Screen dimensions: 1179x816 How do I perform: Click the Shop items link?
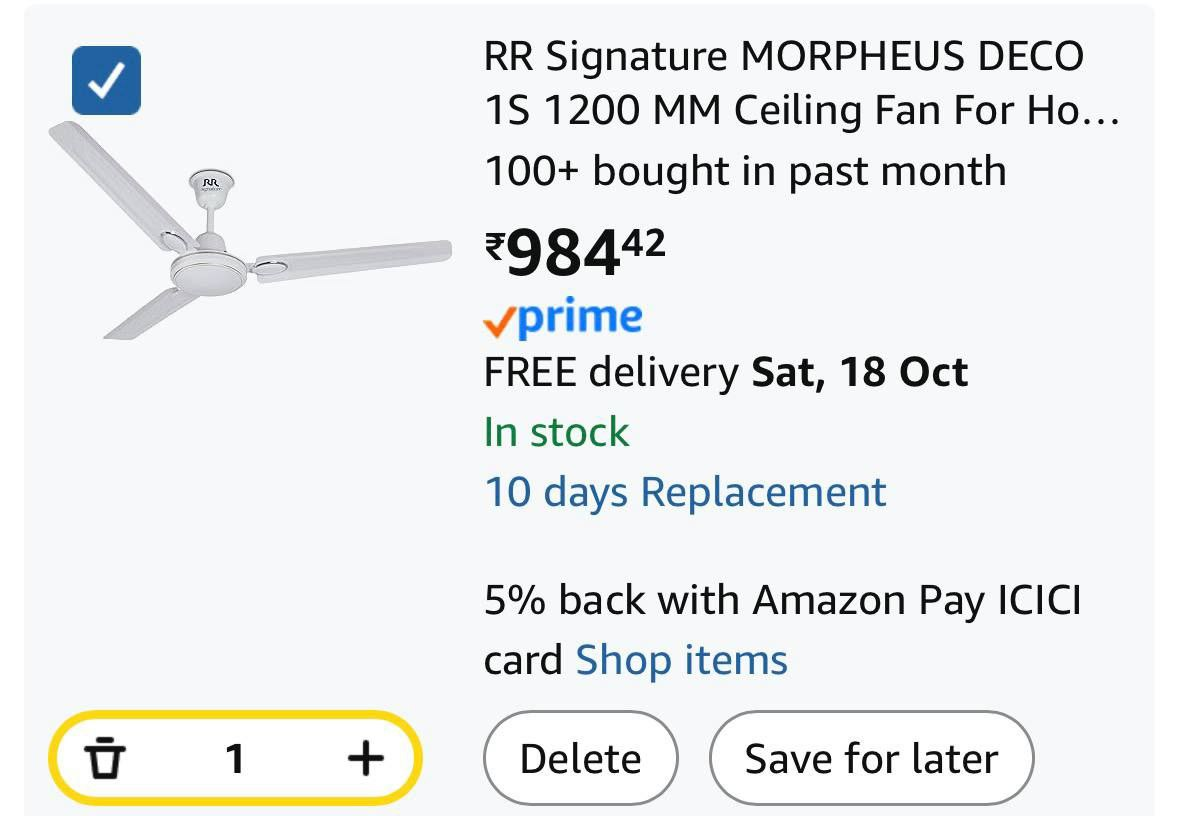coord(680,659)
